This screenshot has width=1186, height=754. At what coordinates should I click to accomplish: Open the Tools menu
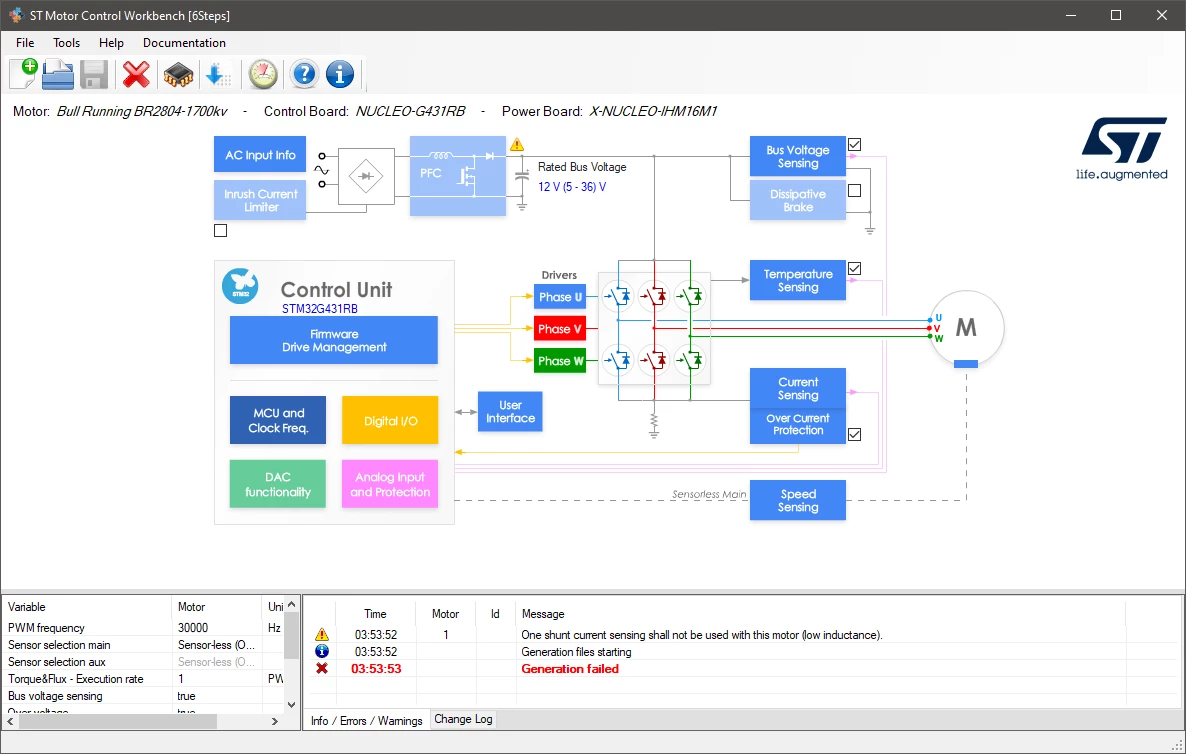[x=67, y=43]
